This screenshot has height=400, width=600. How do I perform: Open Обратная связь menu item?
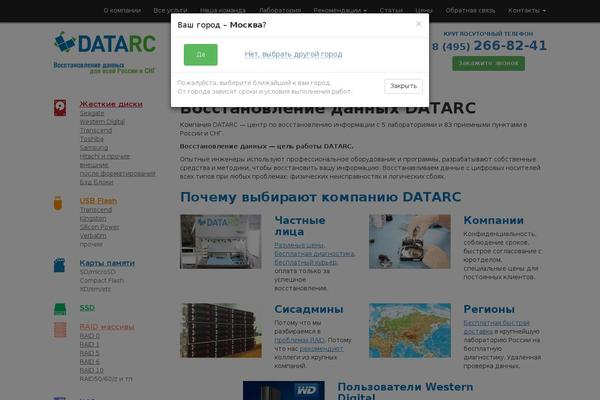click(x=470, y=10)
